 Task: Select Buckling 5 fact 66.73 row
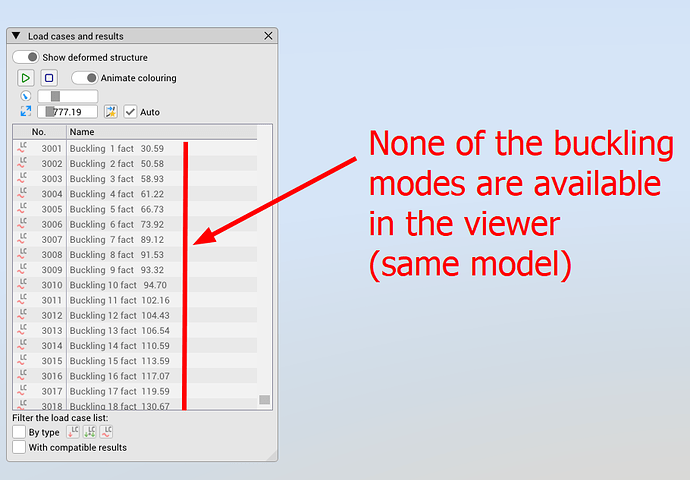click(116, 209)
